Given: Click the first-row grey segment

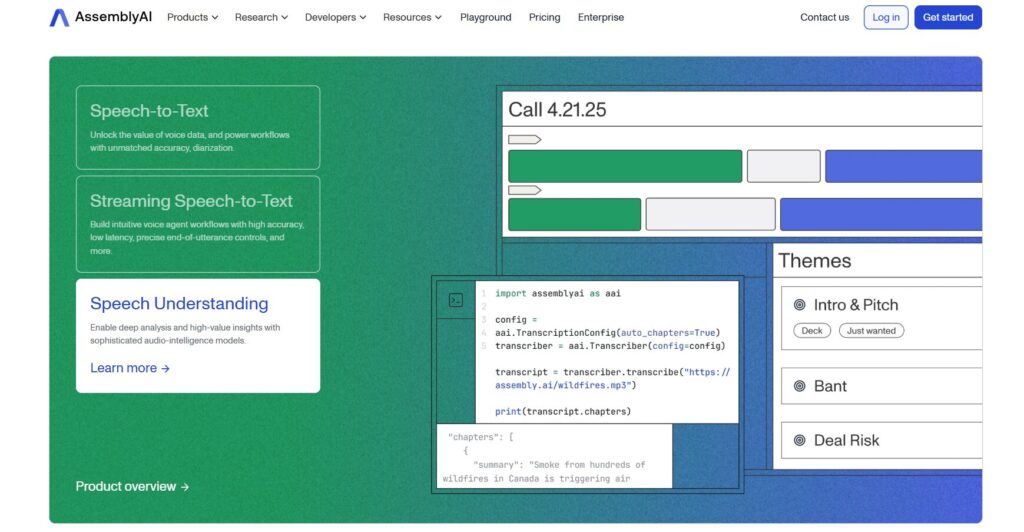Looking at the screenshot, I should point(784,166).
